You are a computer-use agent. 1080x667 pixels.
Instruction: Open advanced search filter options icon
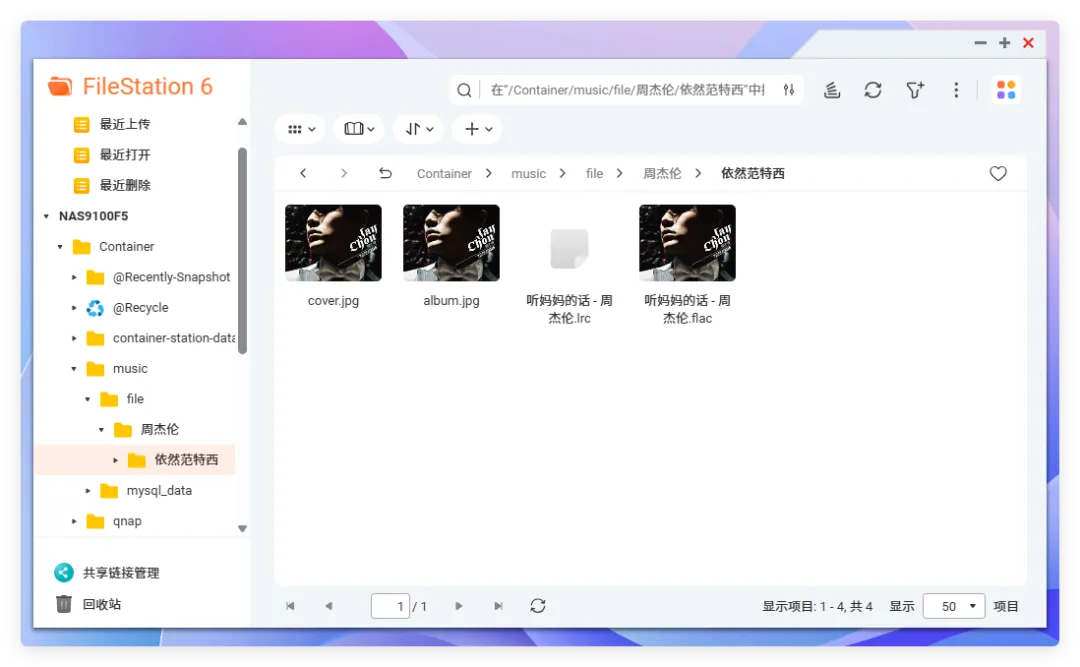(x=789, y=90)
